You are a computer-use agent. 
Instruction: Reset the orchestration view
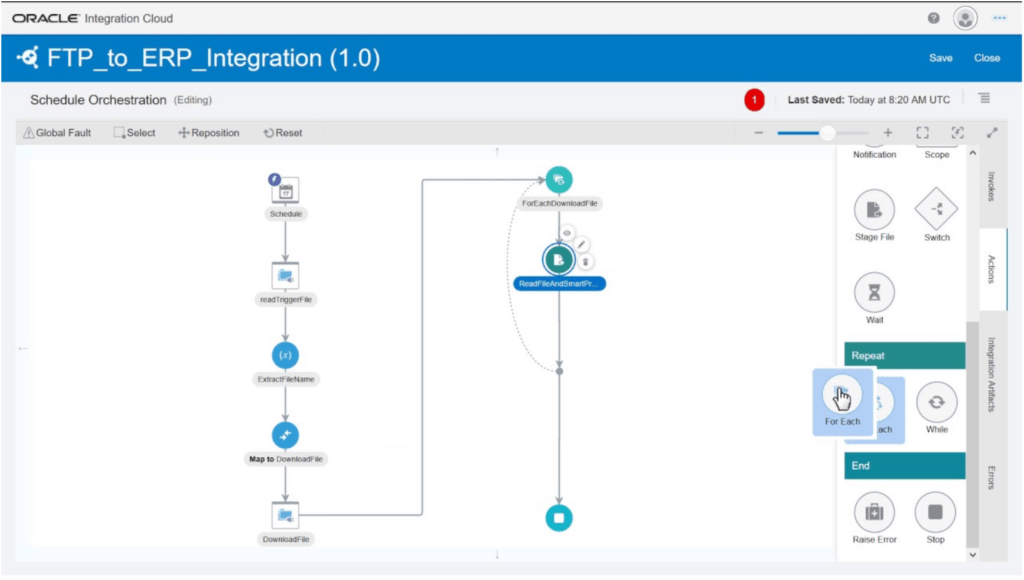tap(283, 132)
